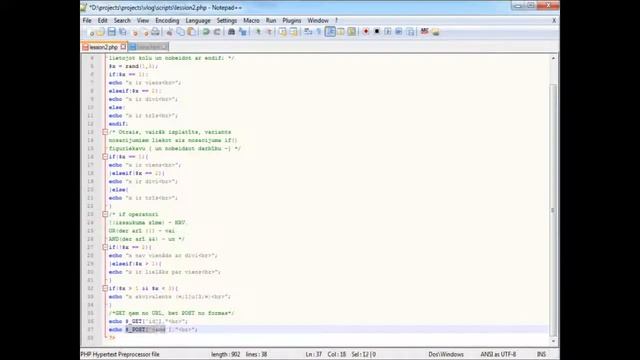640x360 pixels.
Task: Click the Paste clipboard icon
Action: coord(191,32)
